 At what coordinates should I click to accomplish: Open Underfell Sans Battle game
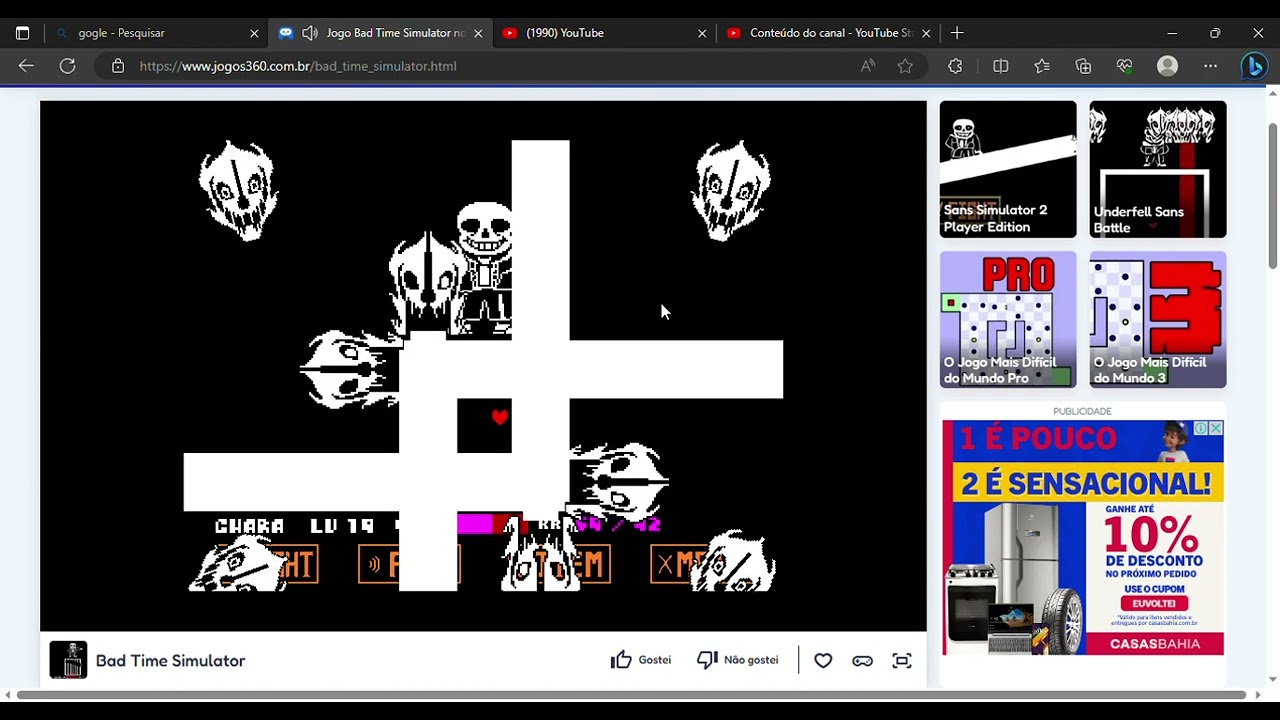click(1158, 169)
